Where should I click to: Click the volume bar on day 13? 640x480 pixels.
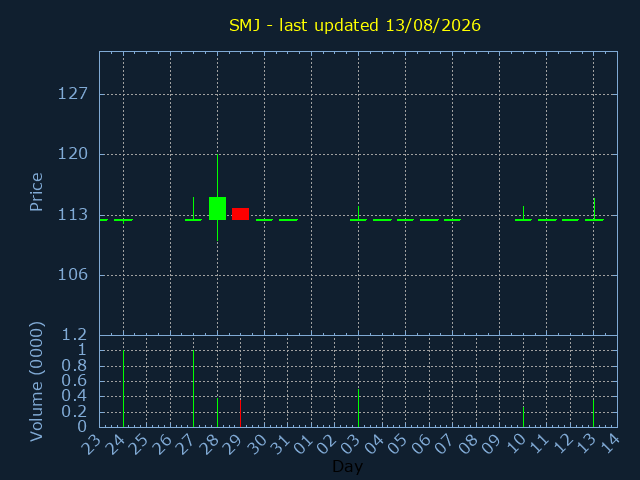[593, 413]
